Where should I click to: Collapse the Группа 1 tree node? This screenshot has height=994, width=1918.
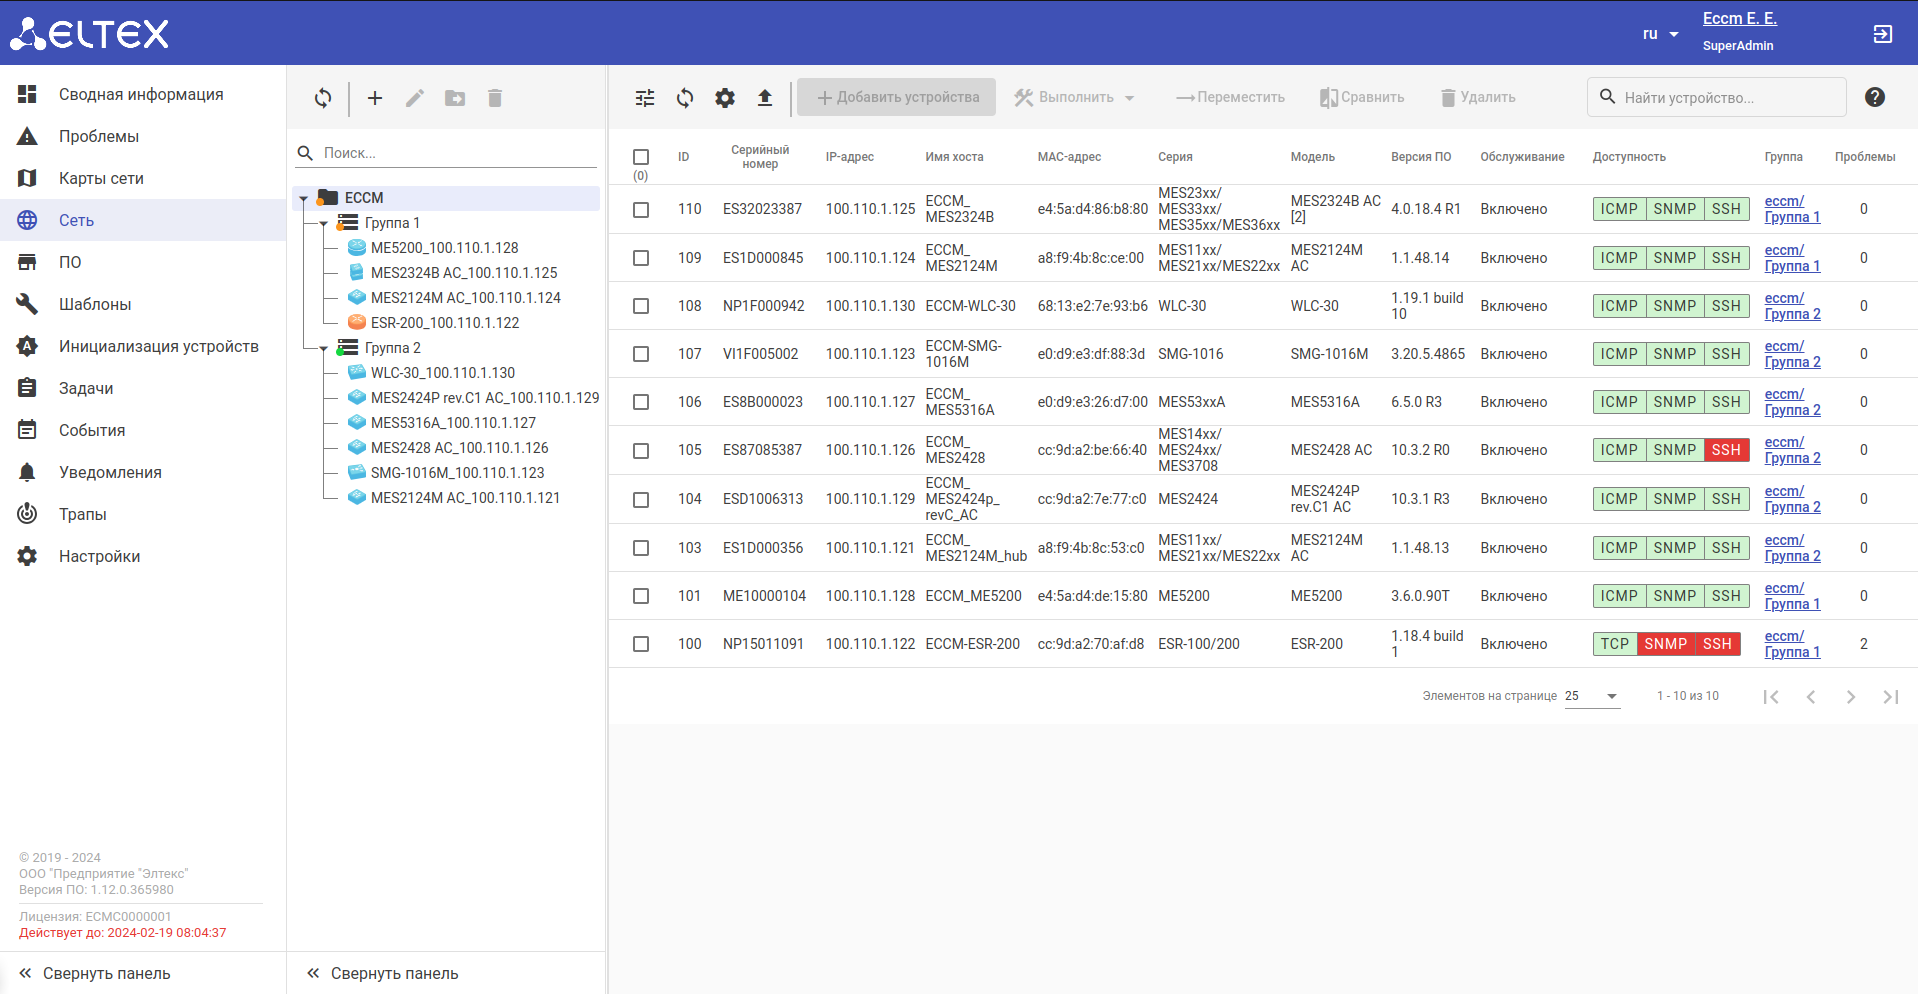click(x=324, y=224)
